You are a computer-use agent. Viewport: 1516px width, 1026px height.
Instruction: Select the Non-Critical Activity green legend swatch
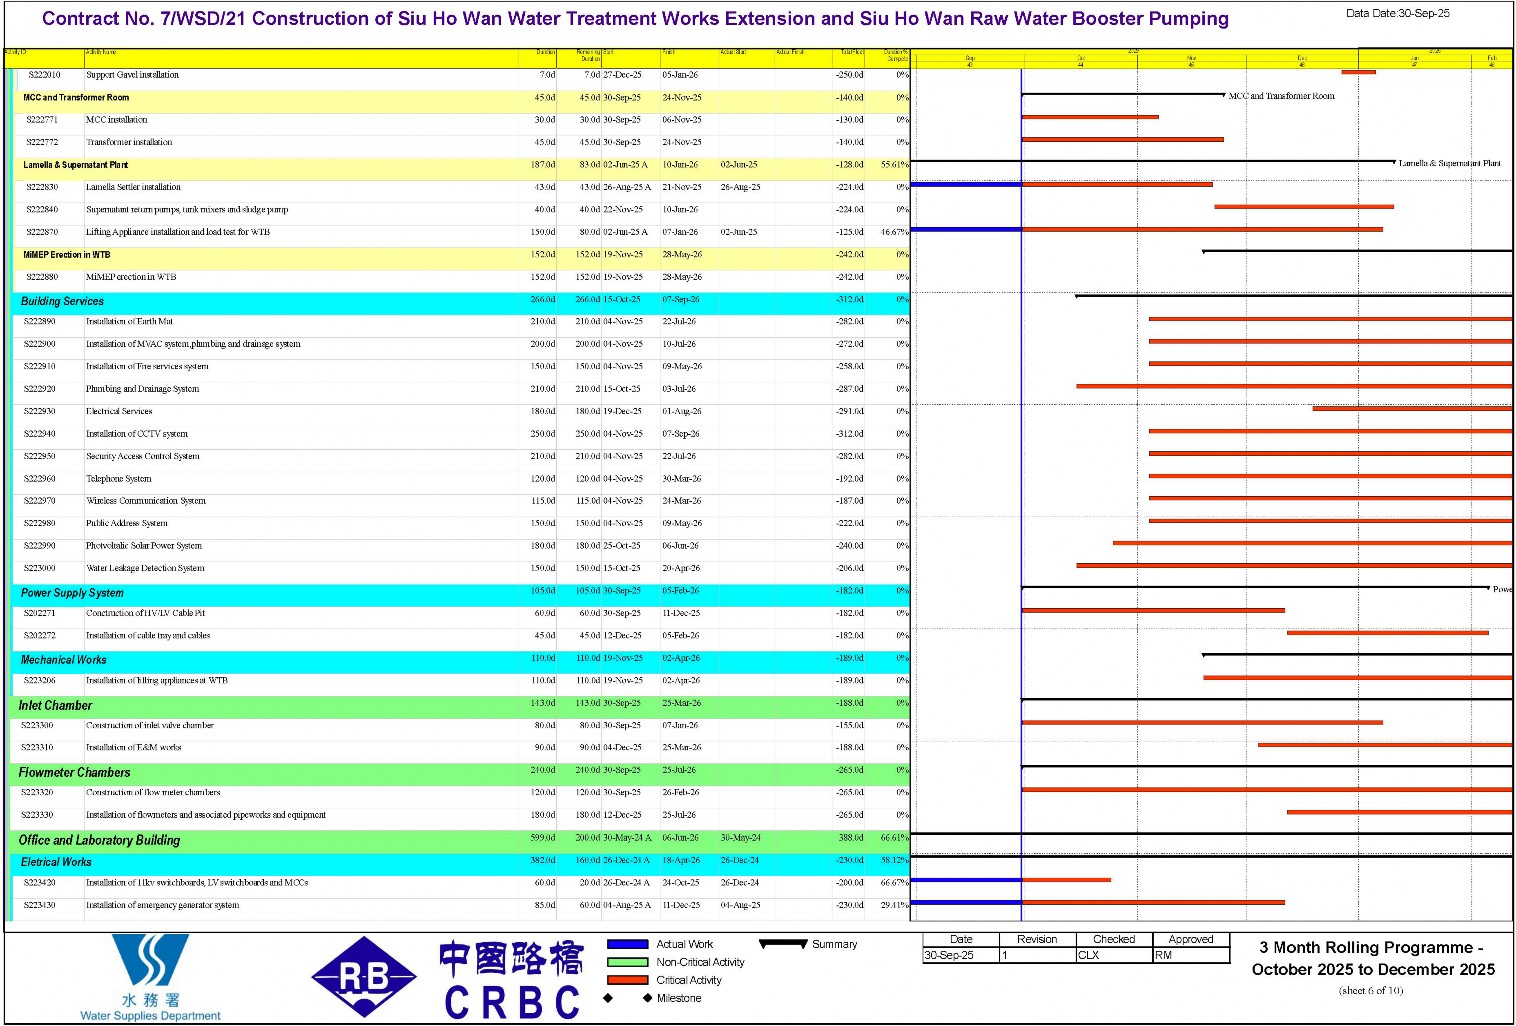[x=628, y=962]
